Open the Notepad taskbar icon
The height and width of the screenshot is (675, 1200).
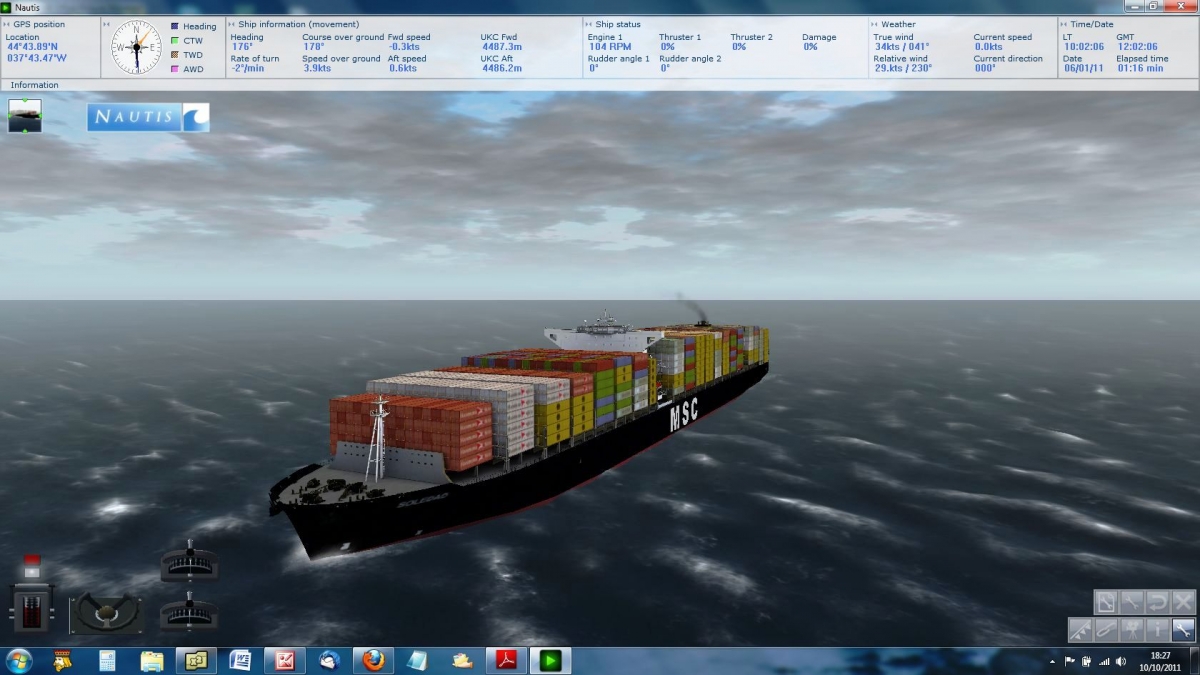pyautogui.click(x=417, y=661)
